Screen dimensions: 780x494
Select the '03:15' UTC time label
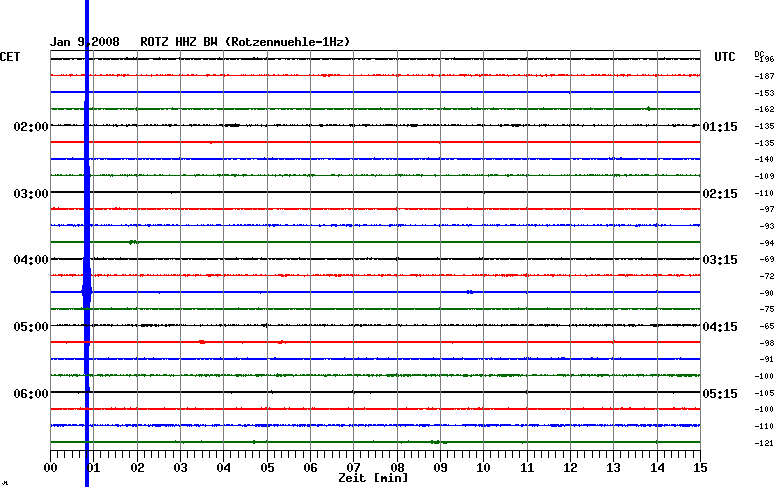720,260
